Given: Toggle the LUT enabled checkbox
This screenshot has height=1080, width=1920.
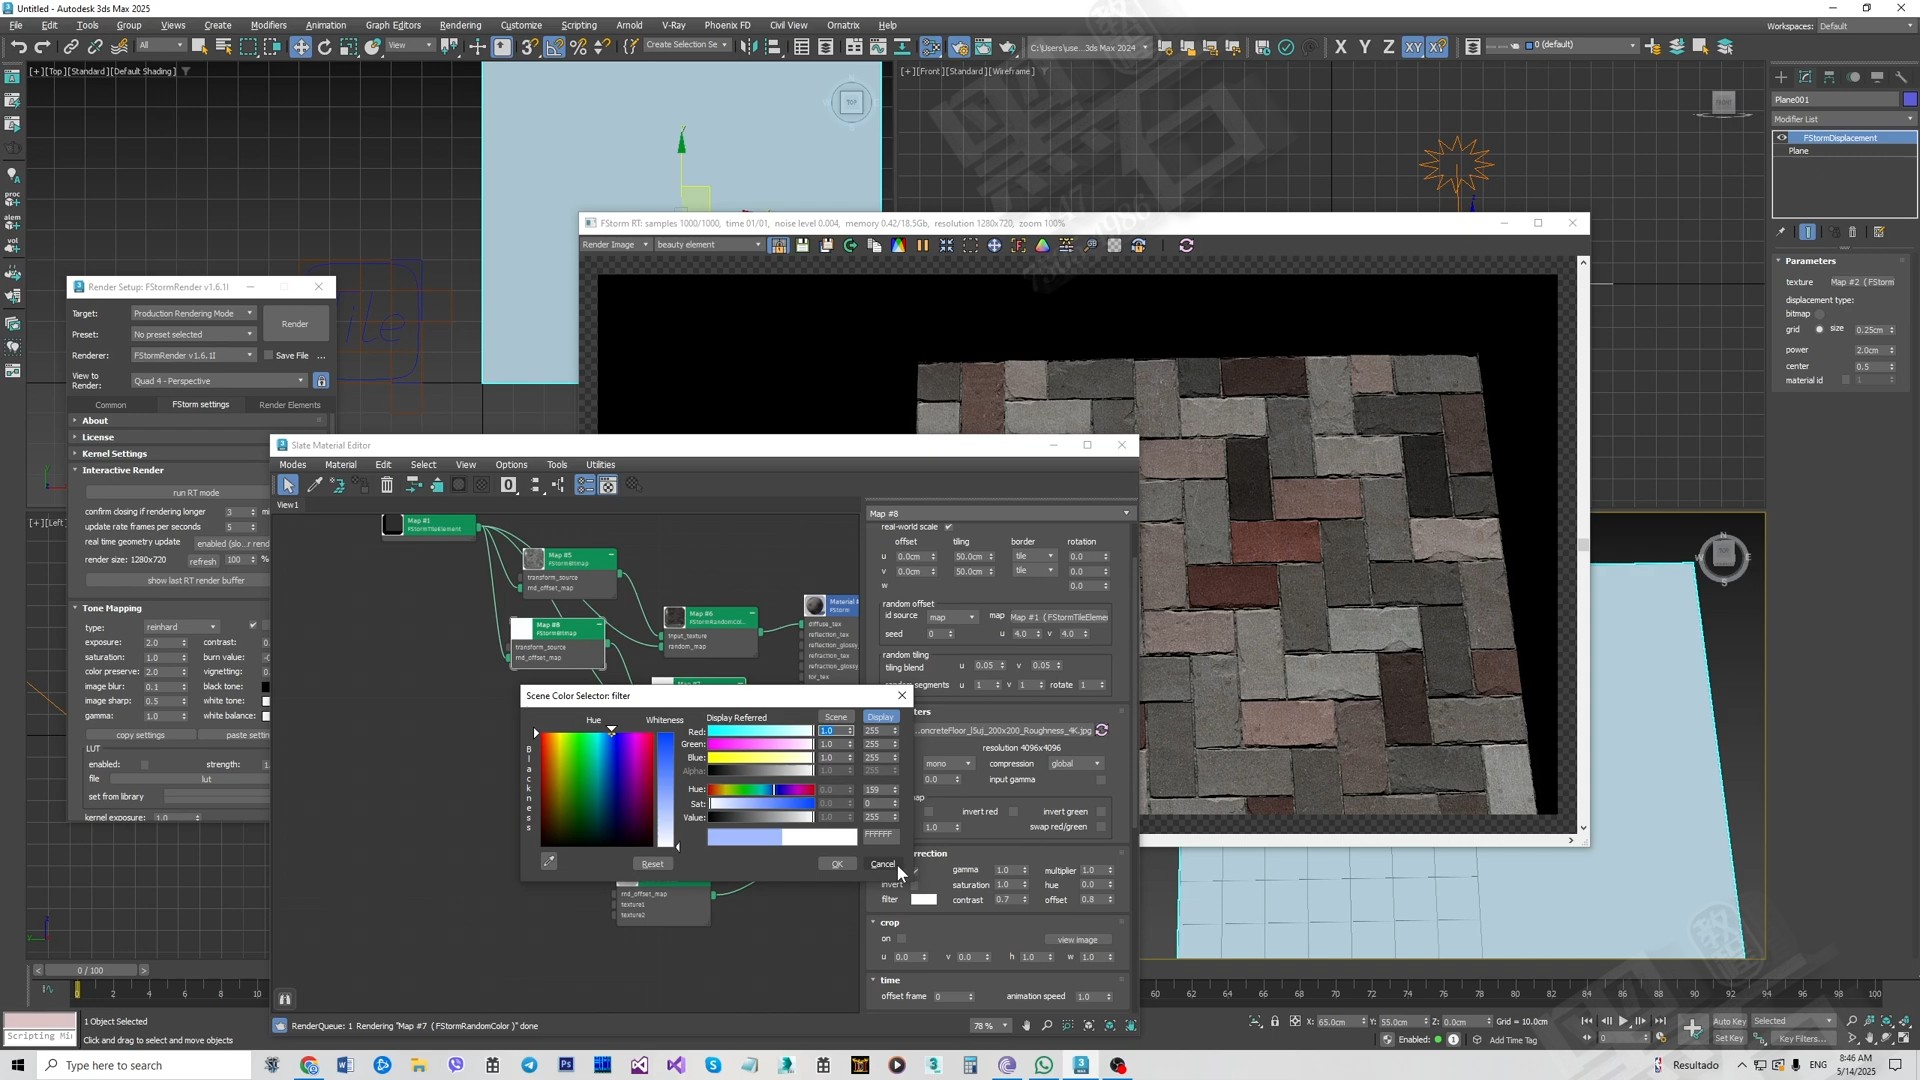Looking at the screenshot, I should pyautogui.click(x=144, y=765).
